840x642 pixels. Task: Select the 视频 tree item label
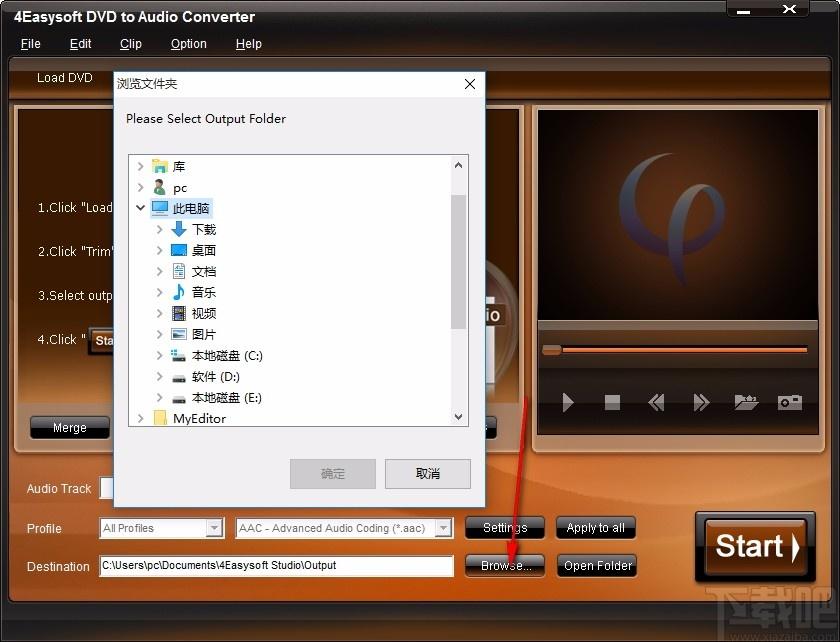click(x=204, y=313)
